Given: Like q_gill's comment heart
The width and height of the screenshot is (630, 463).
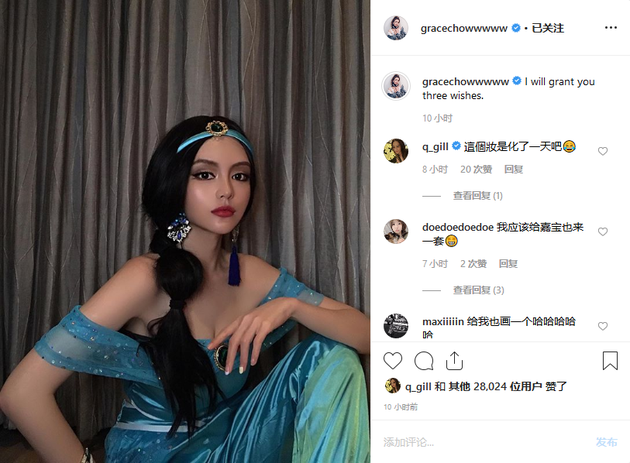Looking at the screenshot, I should pos(603,151).
